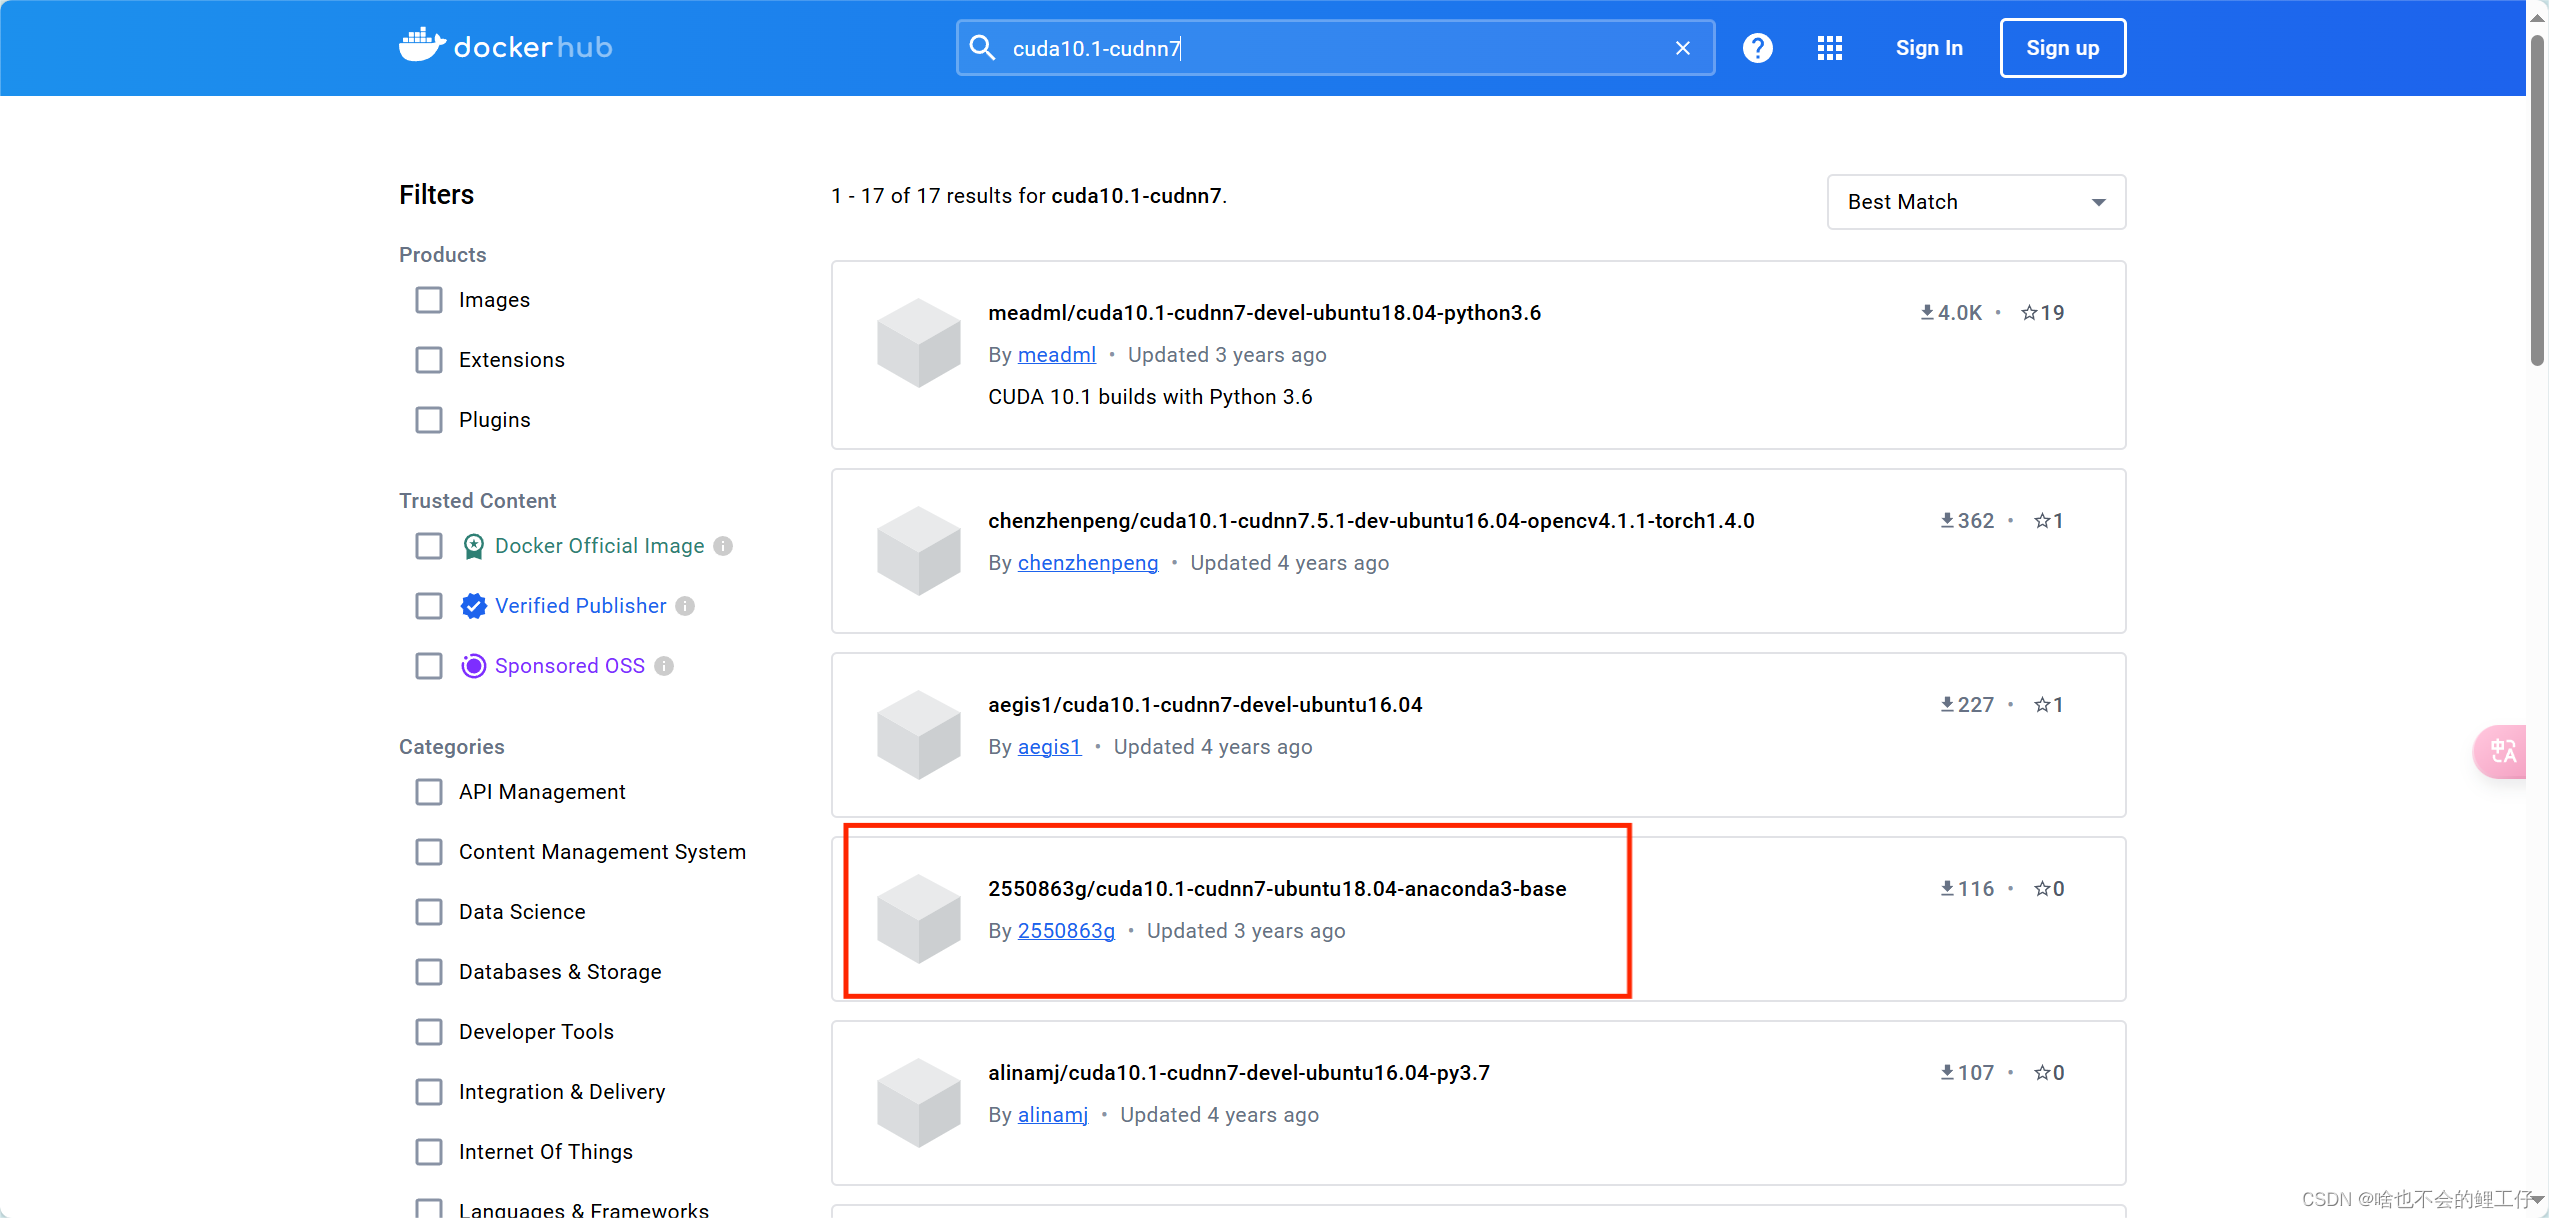Click the info icon next to Sponsored OSS

point(665,665)
